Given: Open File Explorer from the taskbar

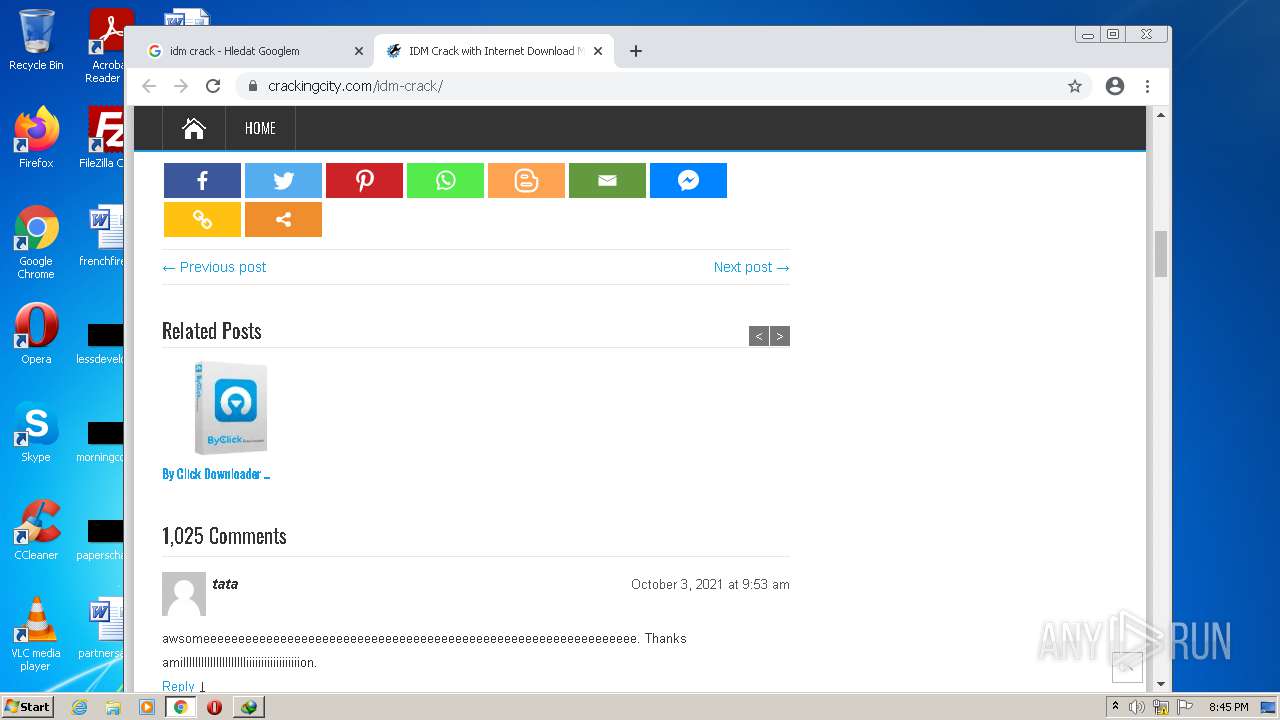Looking at the screenshot, I should (113, 707).
